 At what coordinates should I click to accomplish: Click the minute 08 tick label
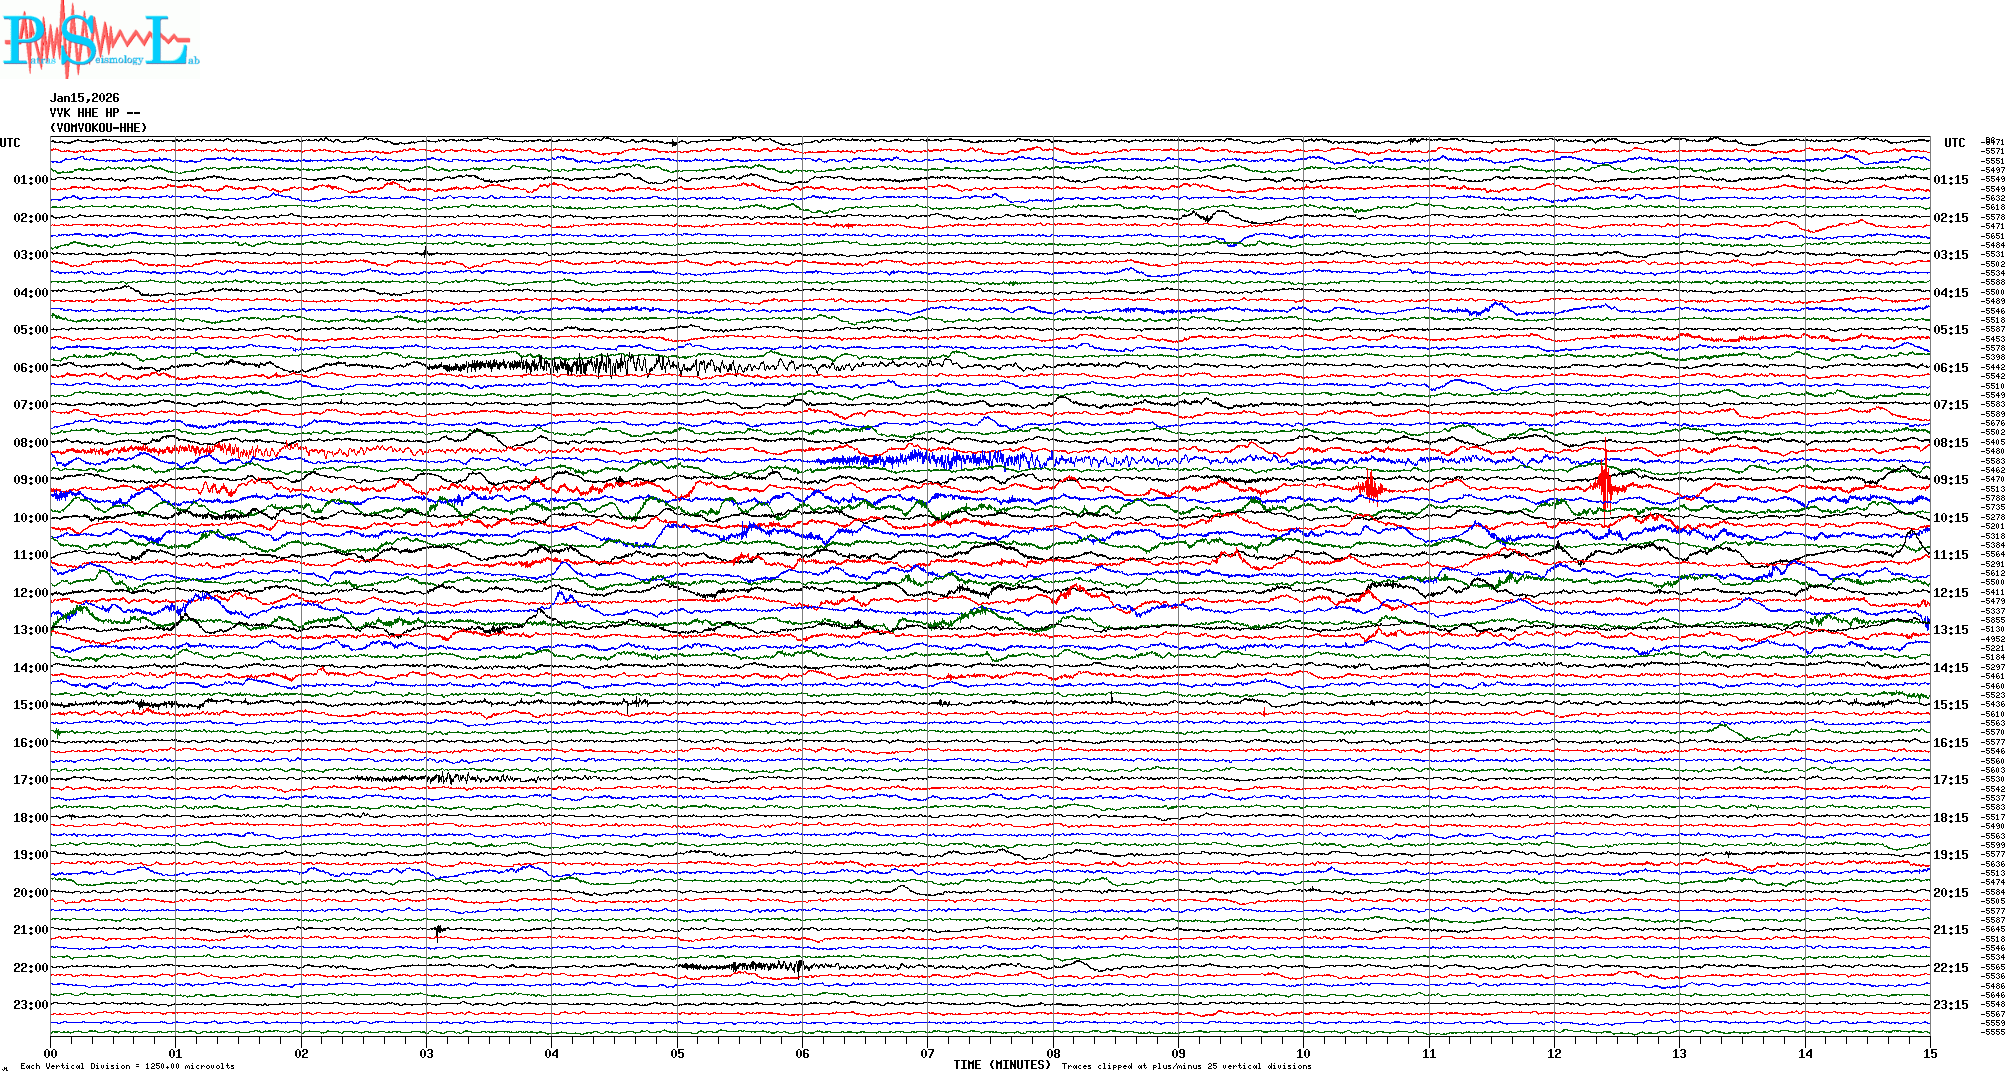pyautogui.click(x=1053, y=1054)
